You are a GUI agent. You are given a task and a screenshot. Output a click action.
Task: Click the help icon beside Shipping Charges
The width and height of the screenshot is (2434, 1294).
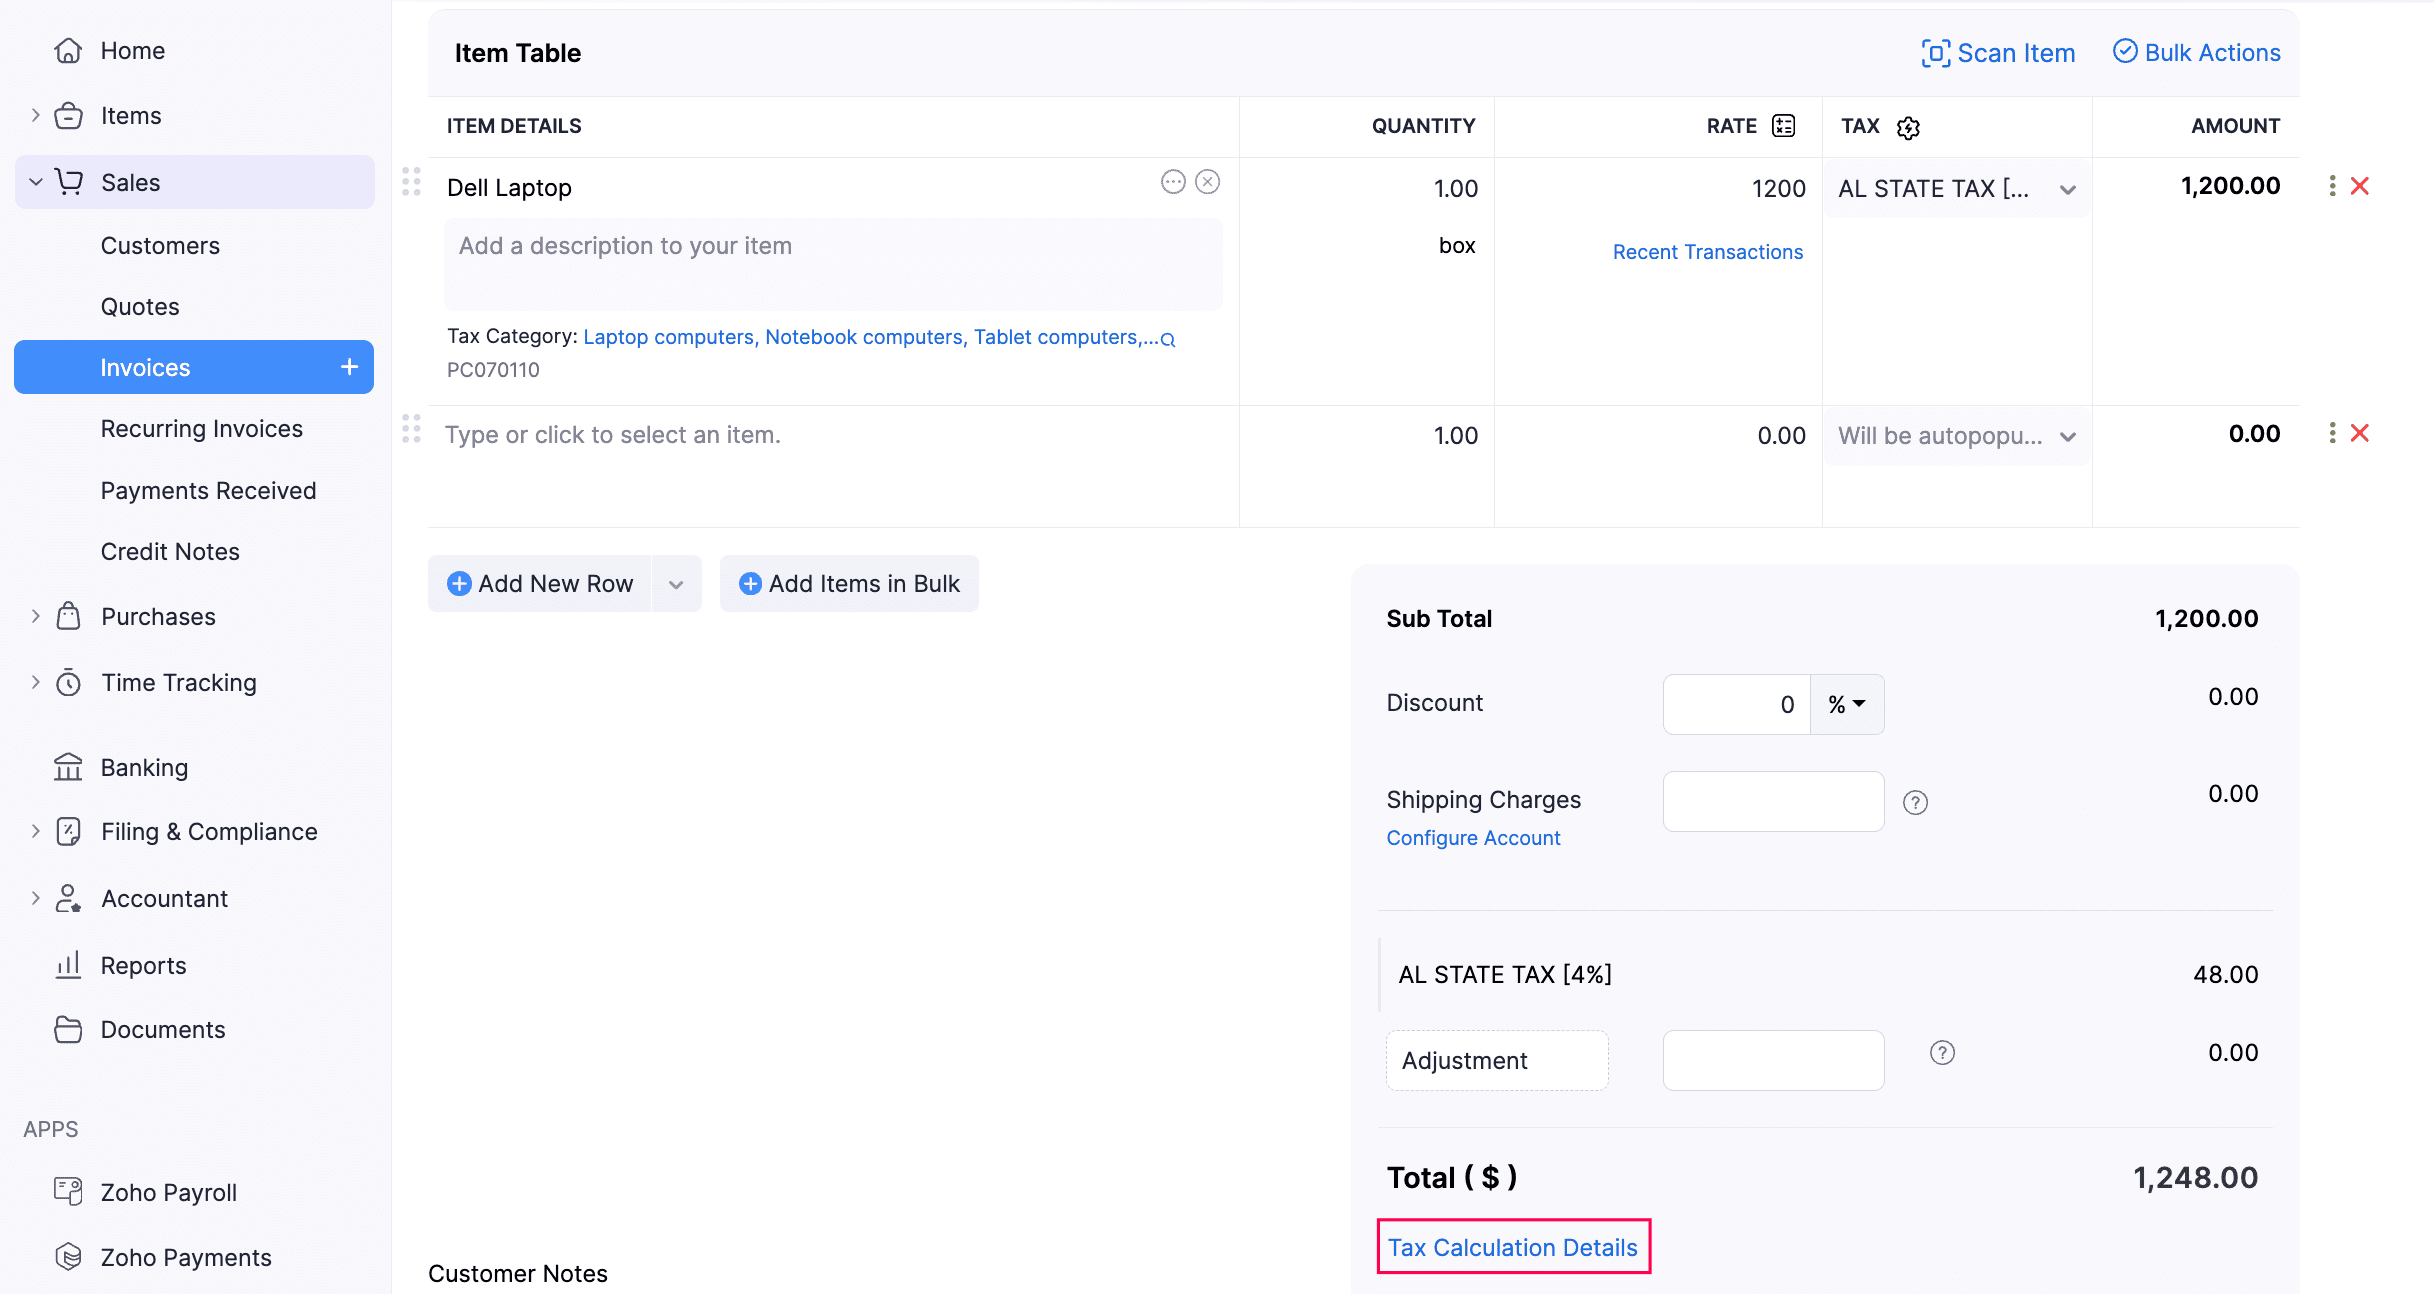pos(1914,801)
